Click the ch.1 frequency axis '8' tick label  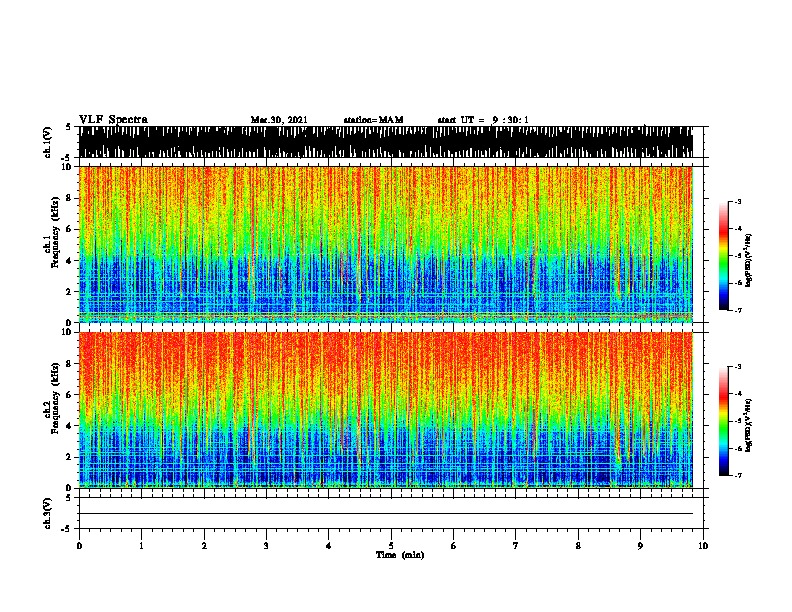tap(69, 198)
